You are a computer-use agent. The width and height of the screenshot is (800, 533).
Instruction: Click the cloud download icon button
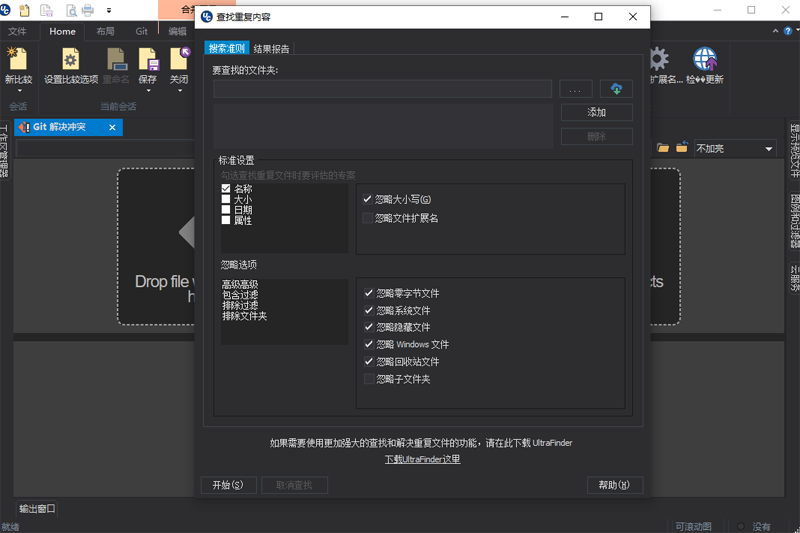[616, 89]
